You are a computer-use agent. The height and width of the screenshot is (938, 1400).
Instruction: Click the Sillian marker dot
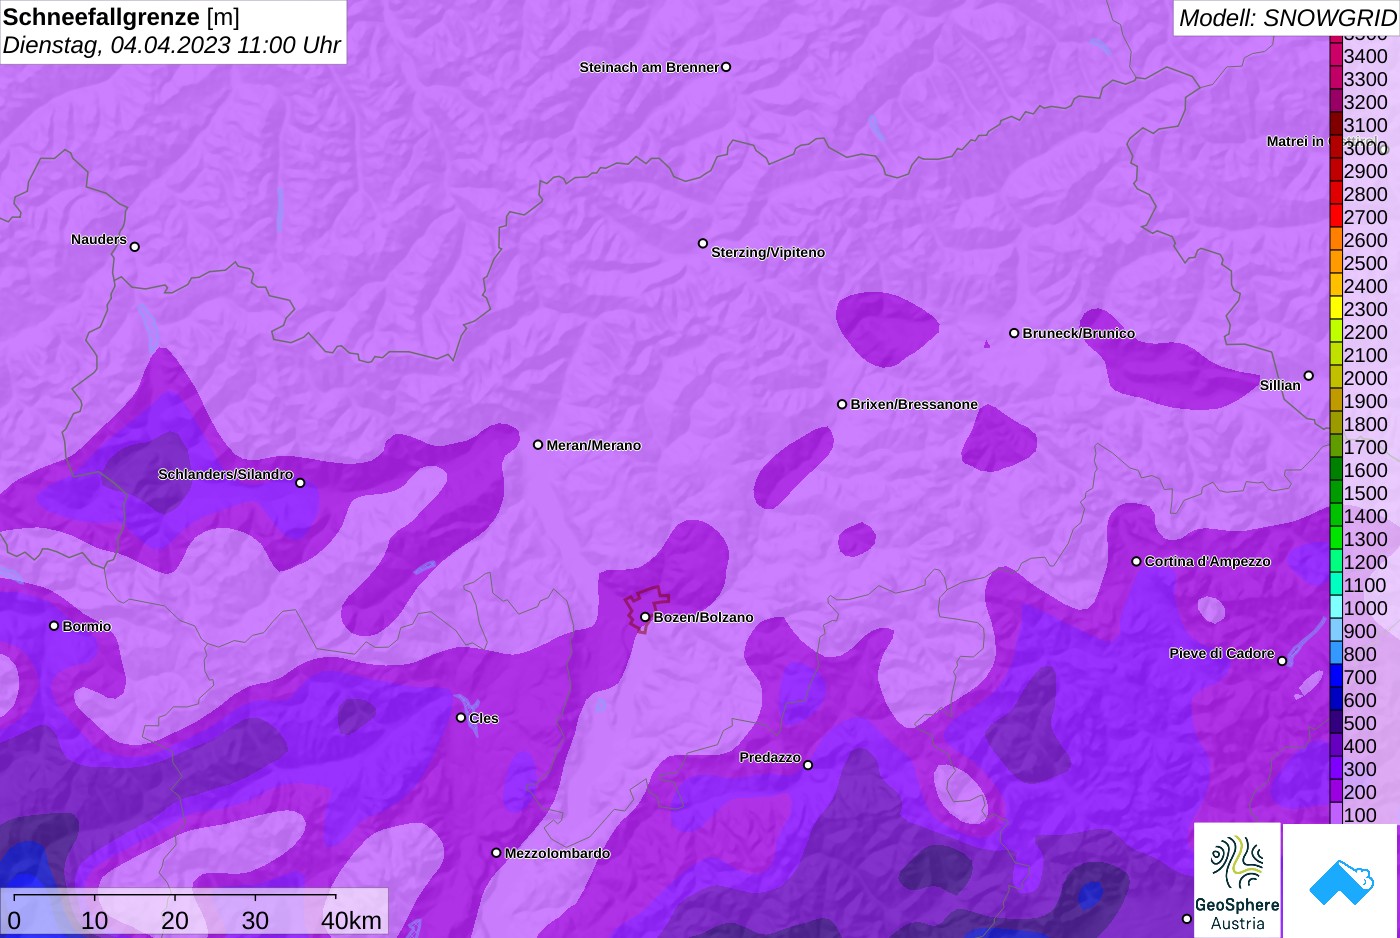pyautogui.click(x=1309, y=376)
